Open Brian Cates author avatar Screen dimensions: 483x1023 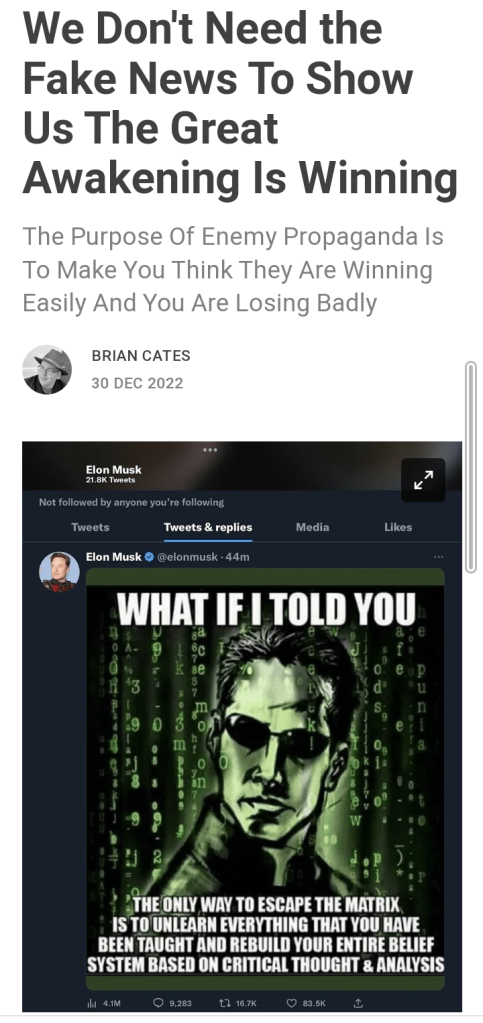point(47,369)
